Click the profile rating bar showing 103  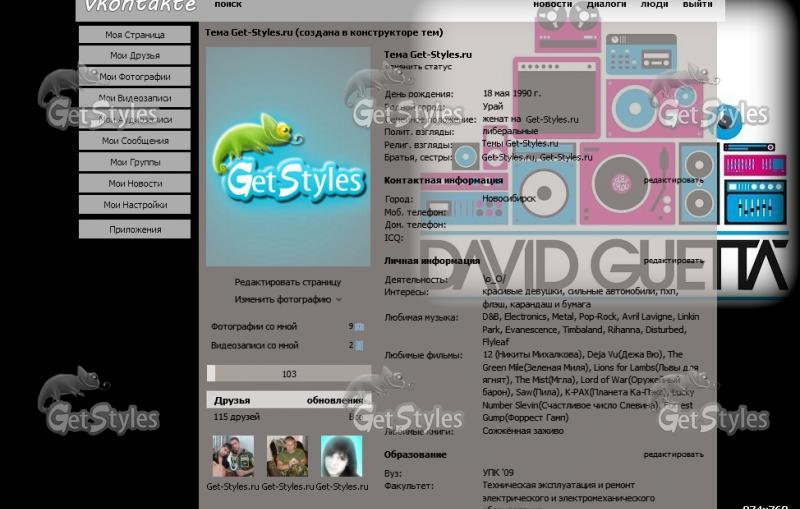(288, 374)
